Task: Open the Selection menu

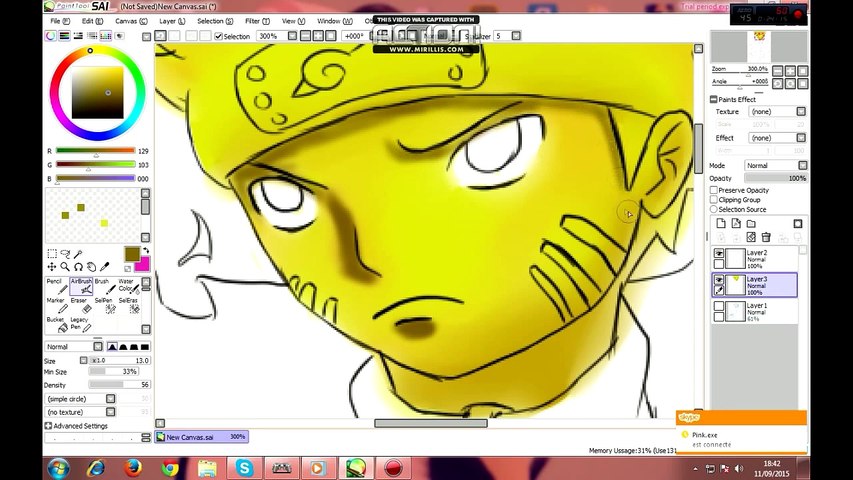Action: pos(215,21)
